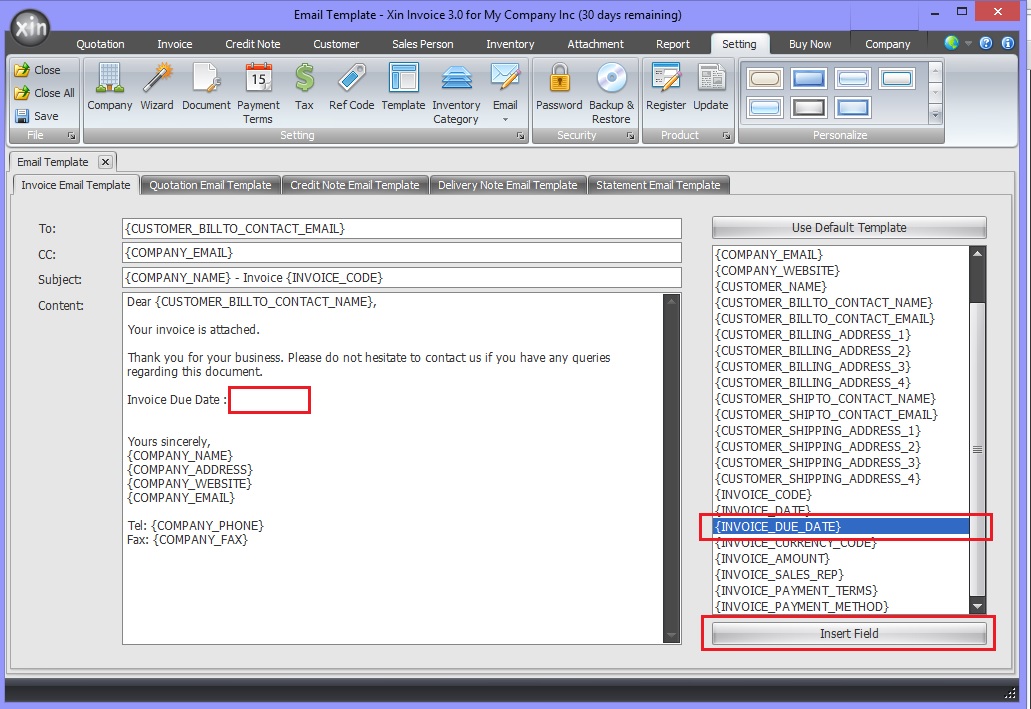The width and height of the screenshot is (1031, 709).
Task: Switch to Statement Email Template tab
Action: [658, 185]
